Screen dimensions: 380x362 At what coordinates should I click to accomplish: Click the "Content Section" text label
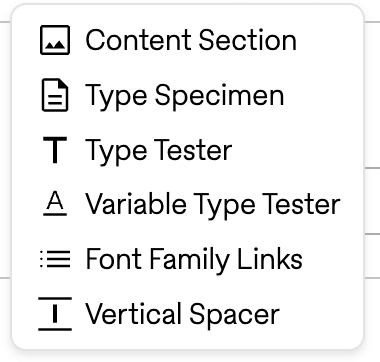coord(191,40)
